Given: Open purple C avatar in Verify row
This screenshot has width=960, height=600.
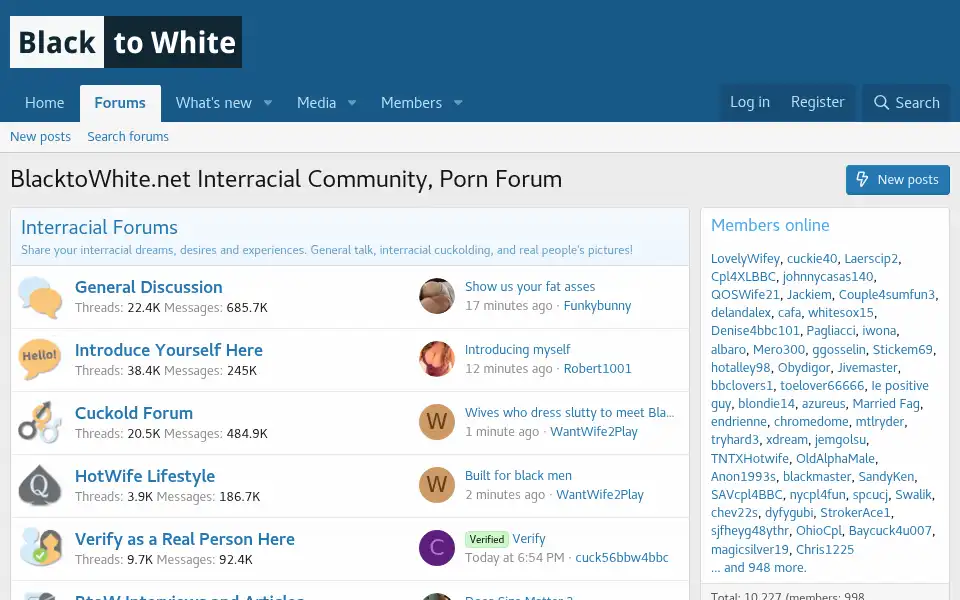Looking at the screenshot, I should [437, 548].
